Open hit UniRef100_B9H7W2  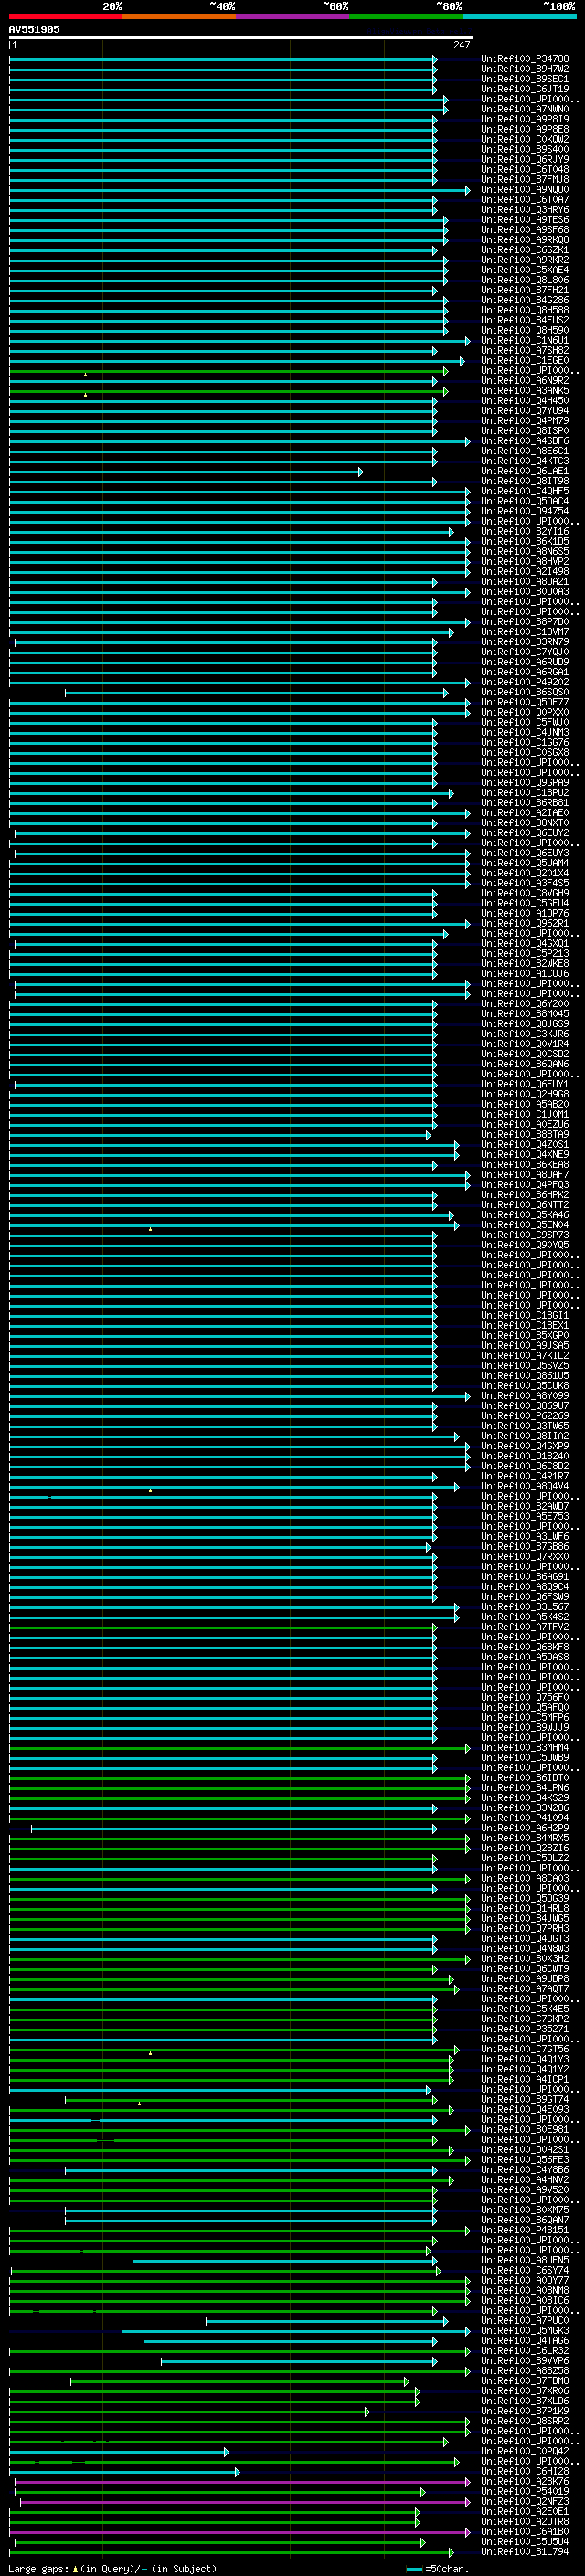(x=525, y=69)
